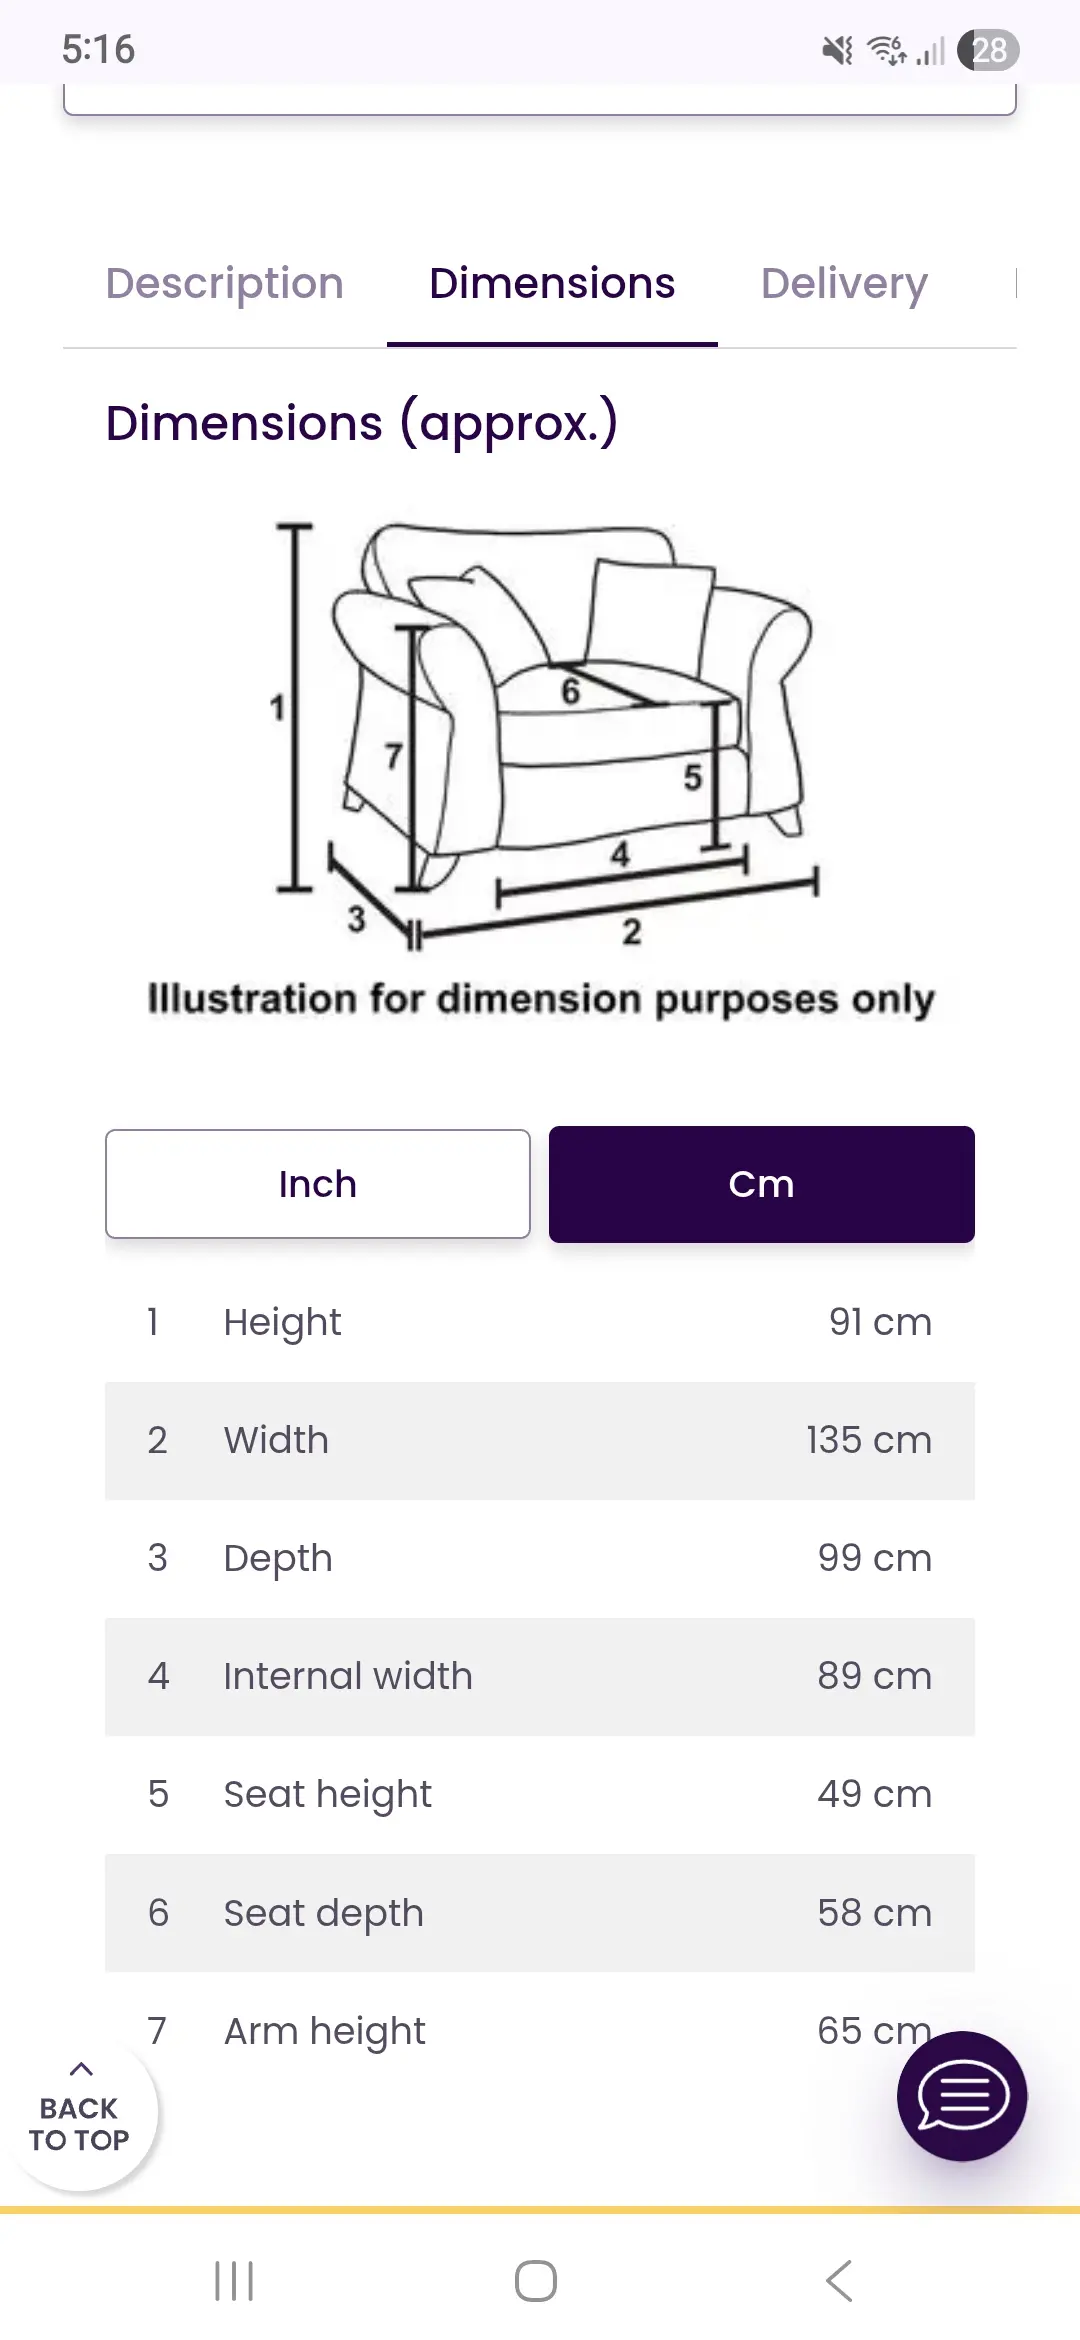Tap the clock time in status bar

tap(98, 50)
